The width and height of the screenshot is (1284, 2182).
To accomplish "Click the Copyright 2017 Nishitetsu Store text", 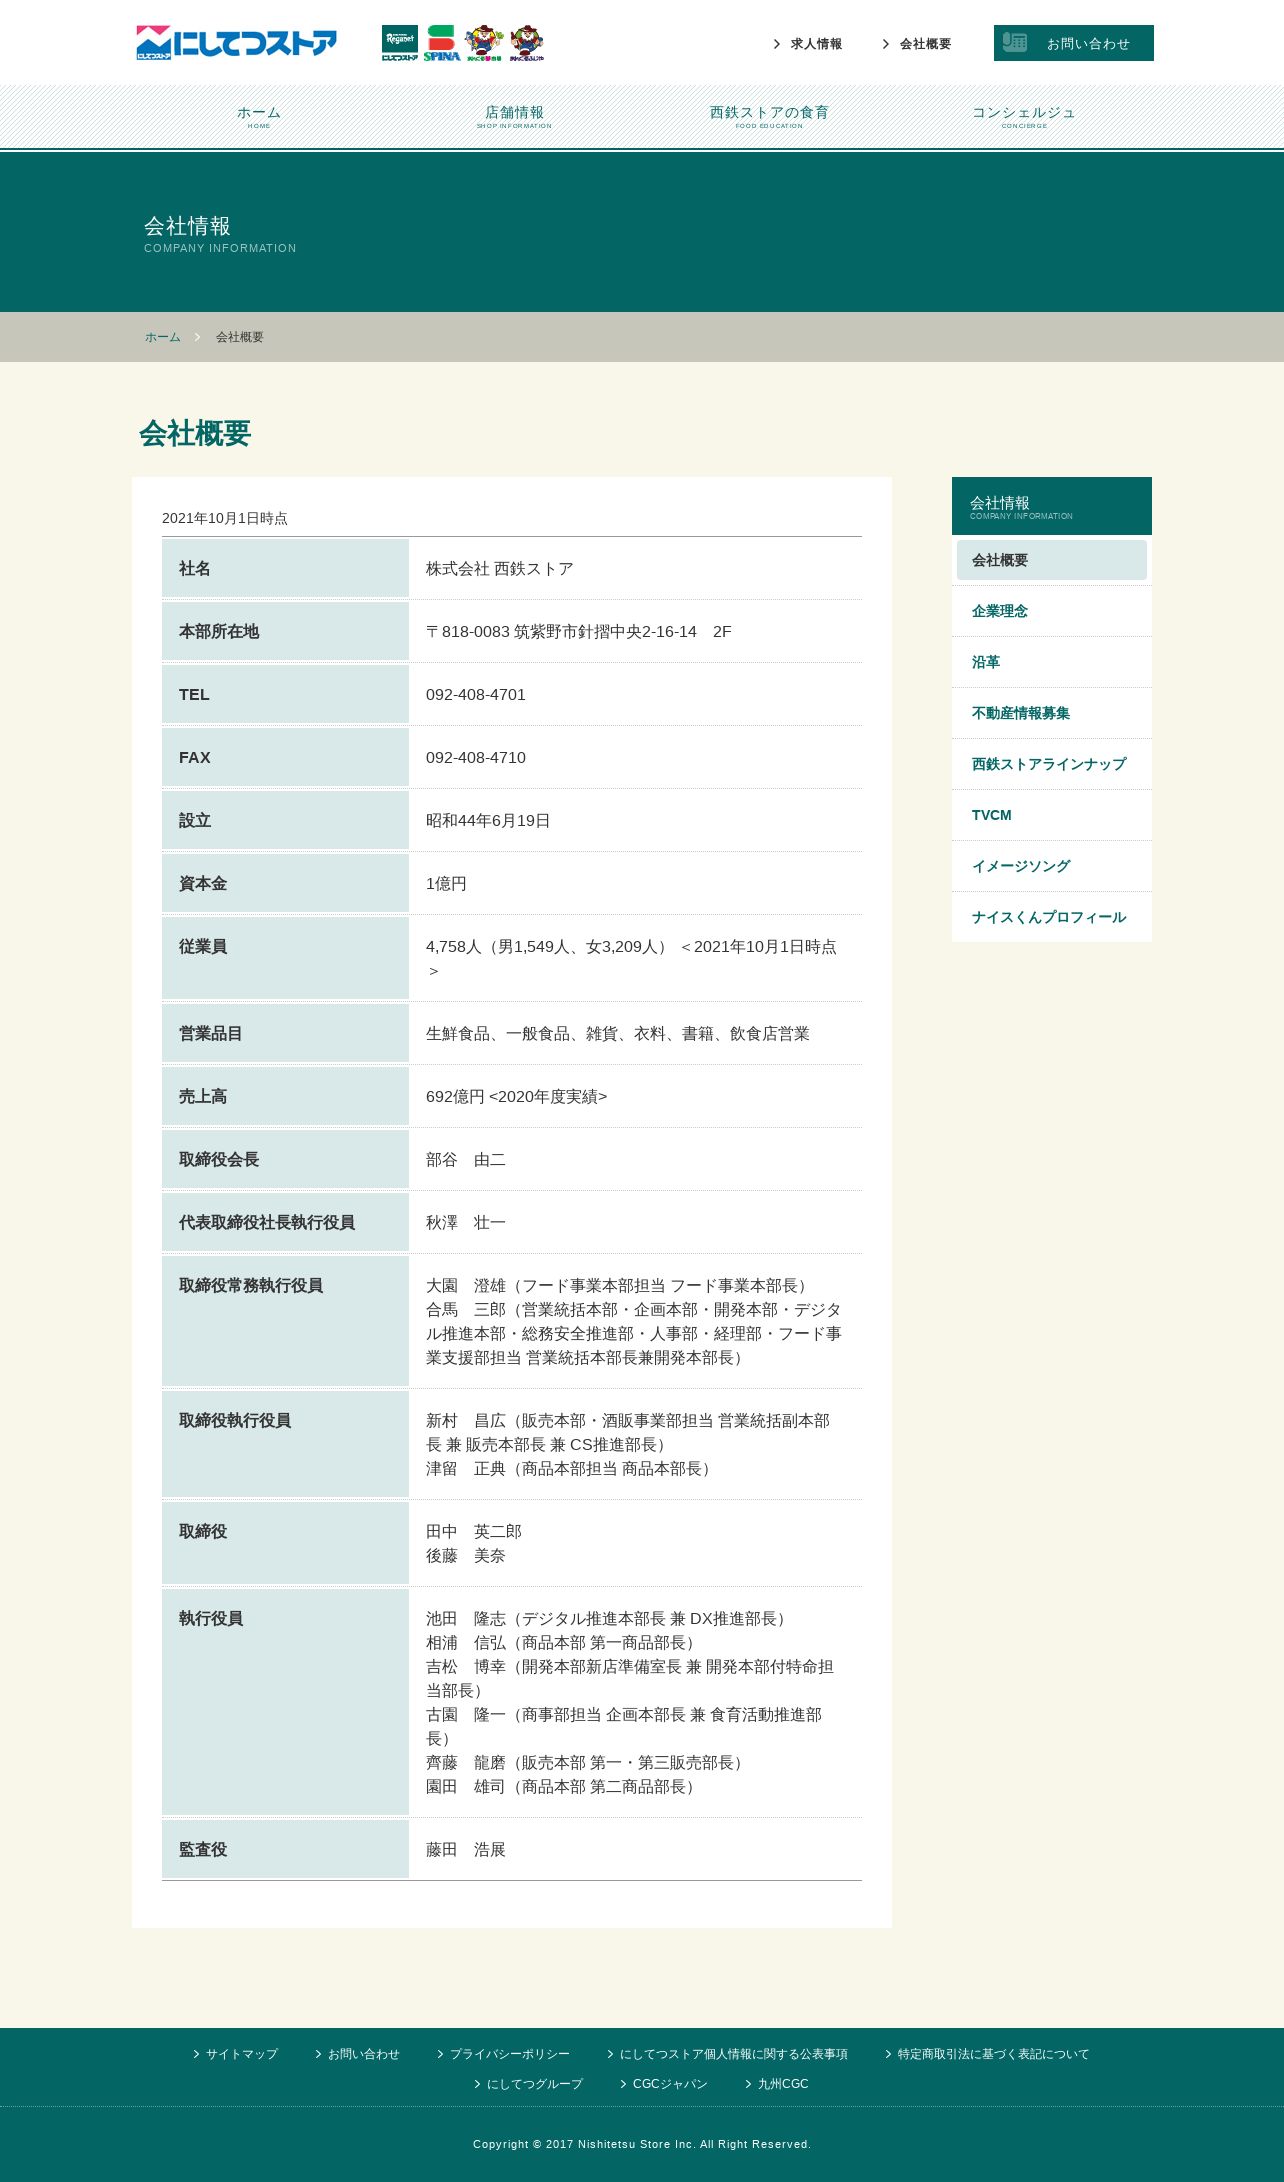I will (642, 2144).
